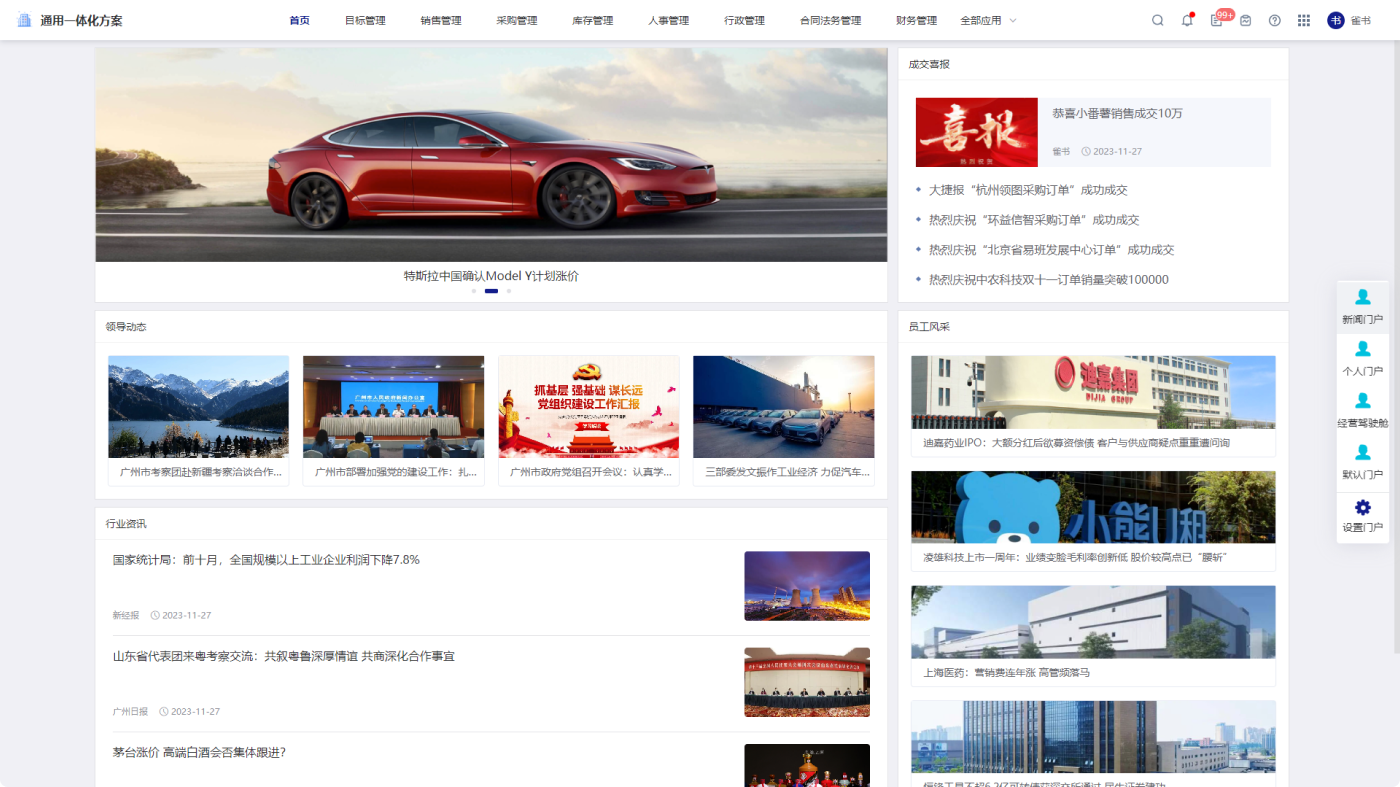This screenshot has height=787, width=1400.
Task: Open 三部委发文振作工业经济 car card
Action: coord(783,421)
